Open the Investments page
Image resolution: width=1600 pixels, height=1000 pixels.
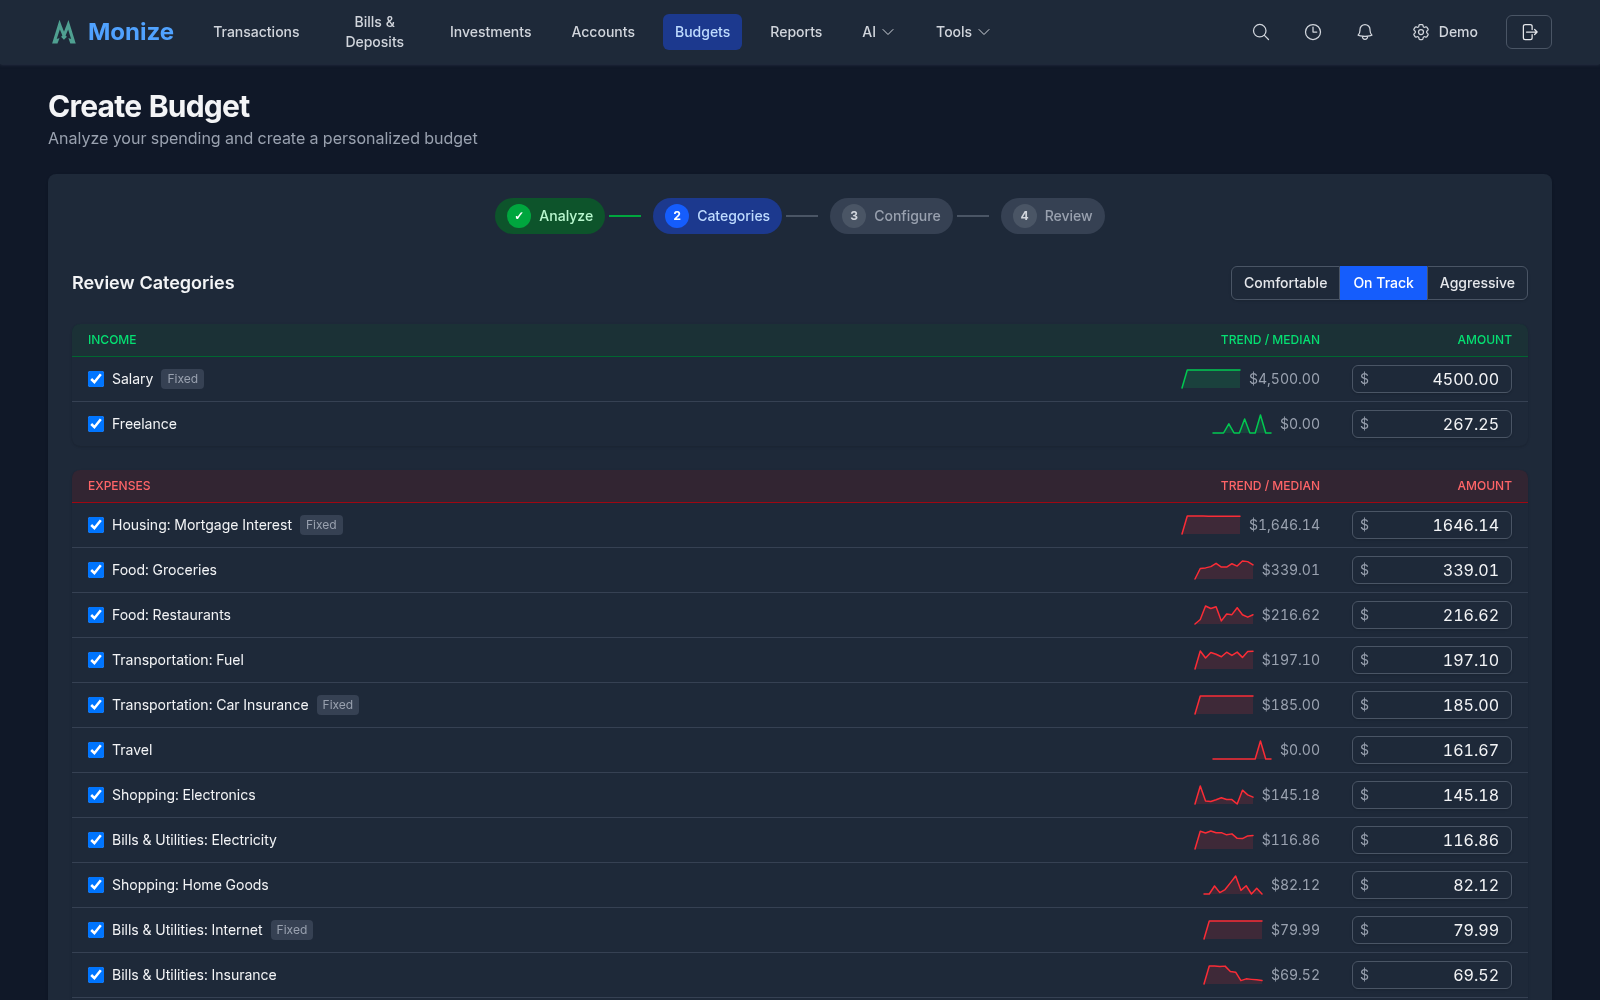click(x=490, y=32)
